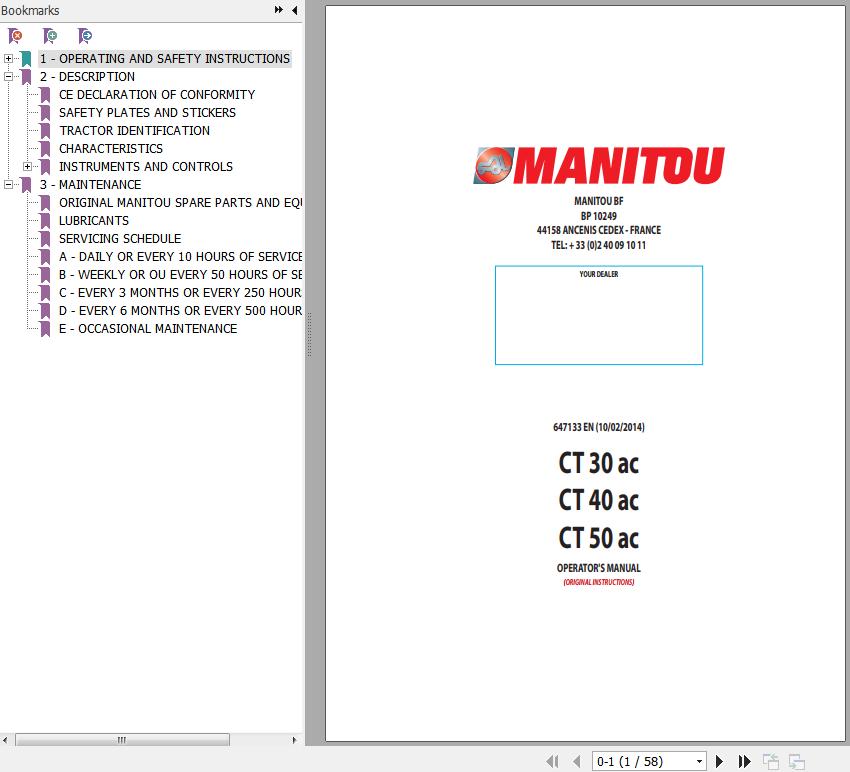
Task: Open TRACTOR IDENTIFICATION bookmark
Action: (x=134, y=130)
